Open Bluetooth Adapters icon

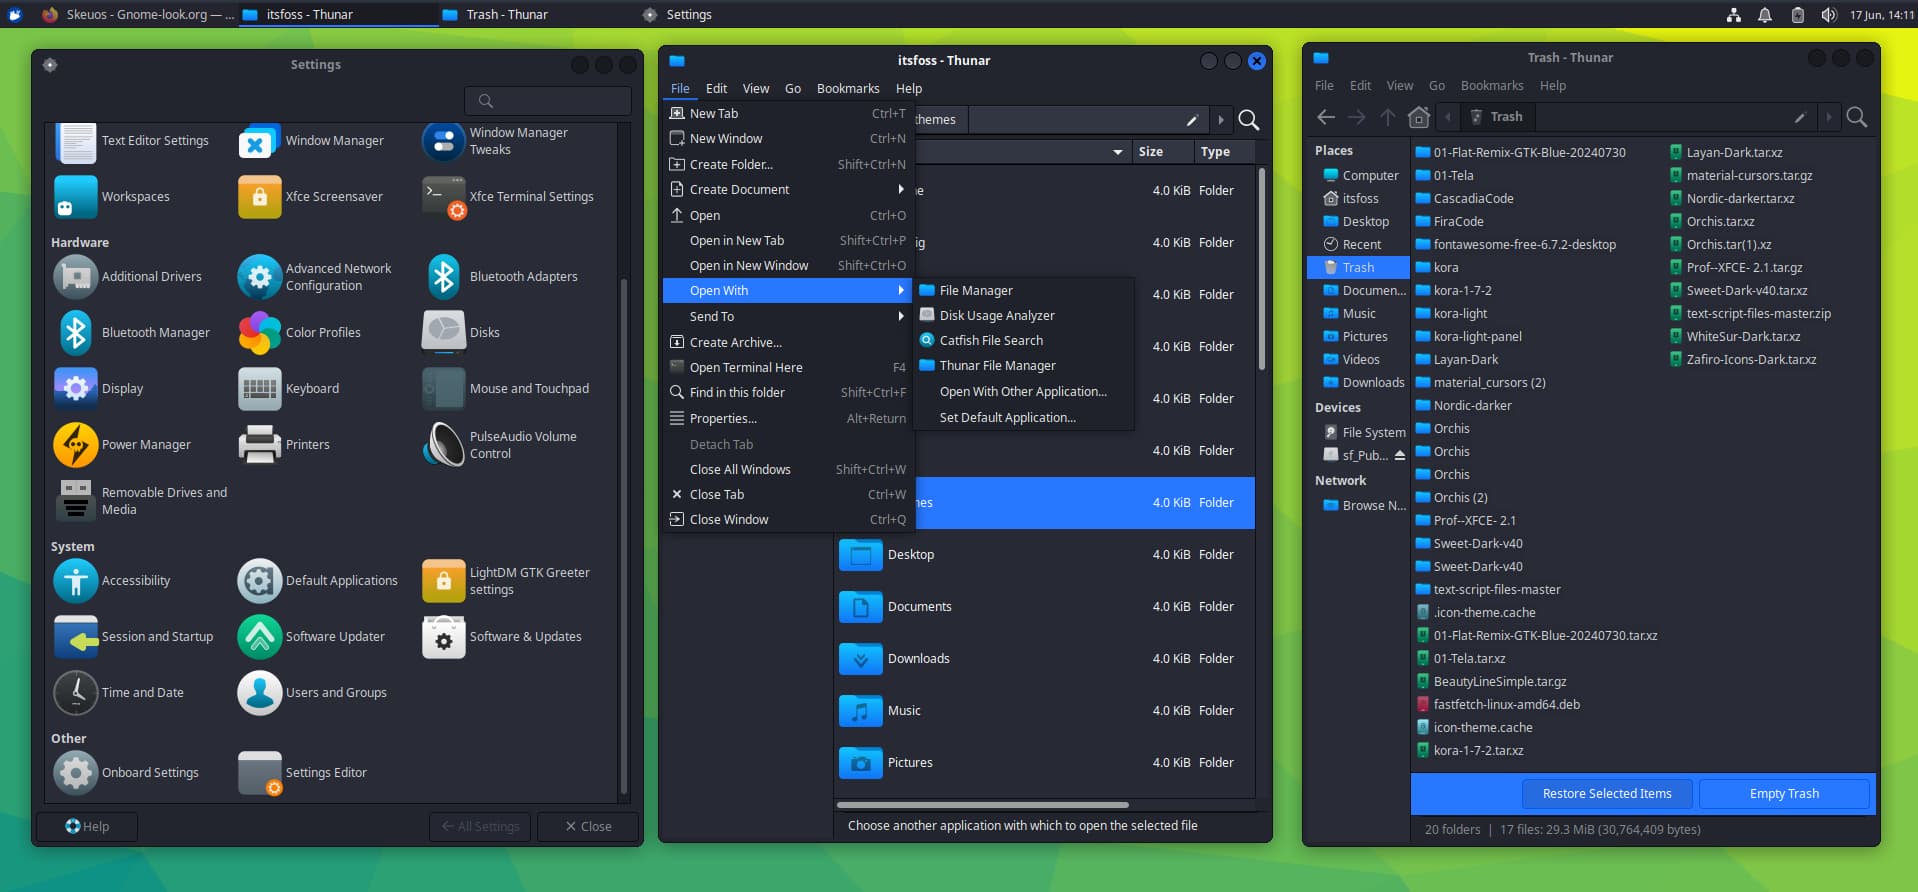(443, 277)
